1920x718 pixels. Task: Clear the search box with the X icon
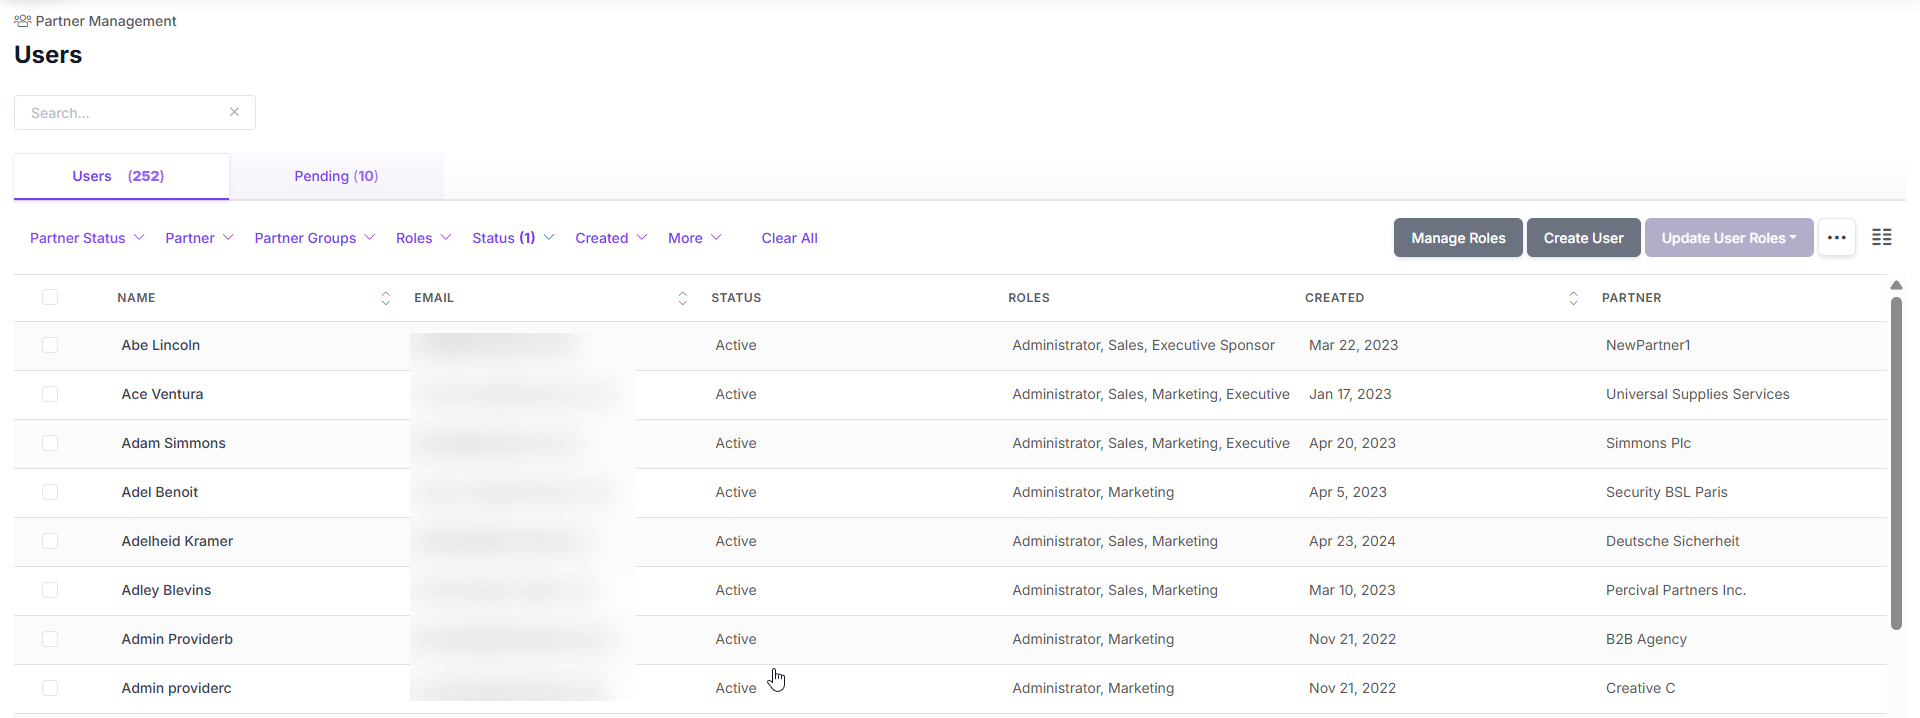pyautogui.click(x=234, y=112)
